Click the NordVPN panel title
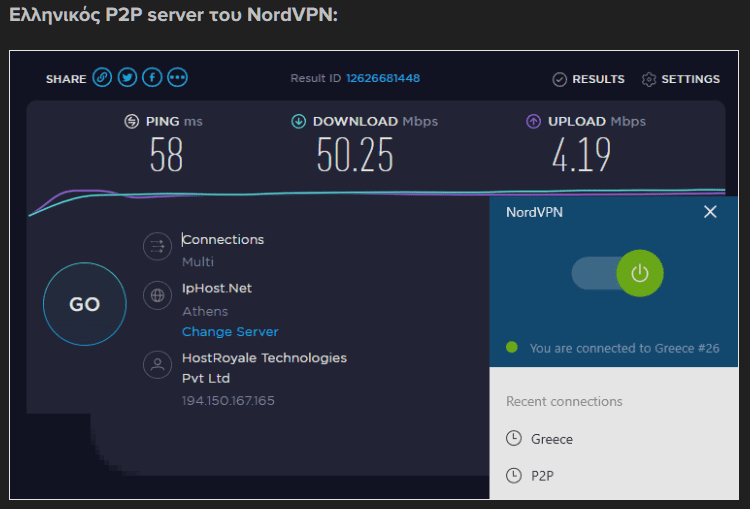The height and width of the screenshot is (509, 750). 534,212
